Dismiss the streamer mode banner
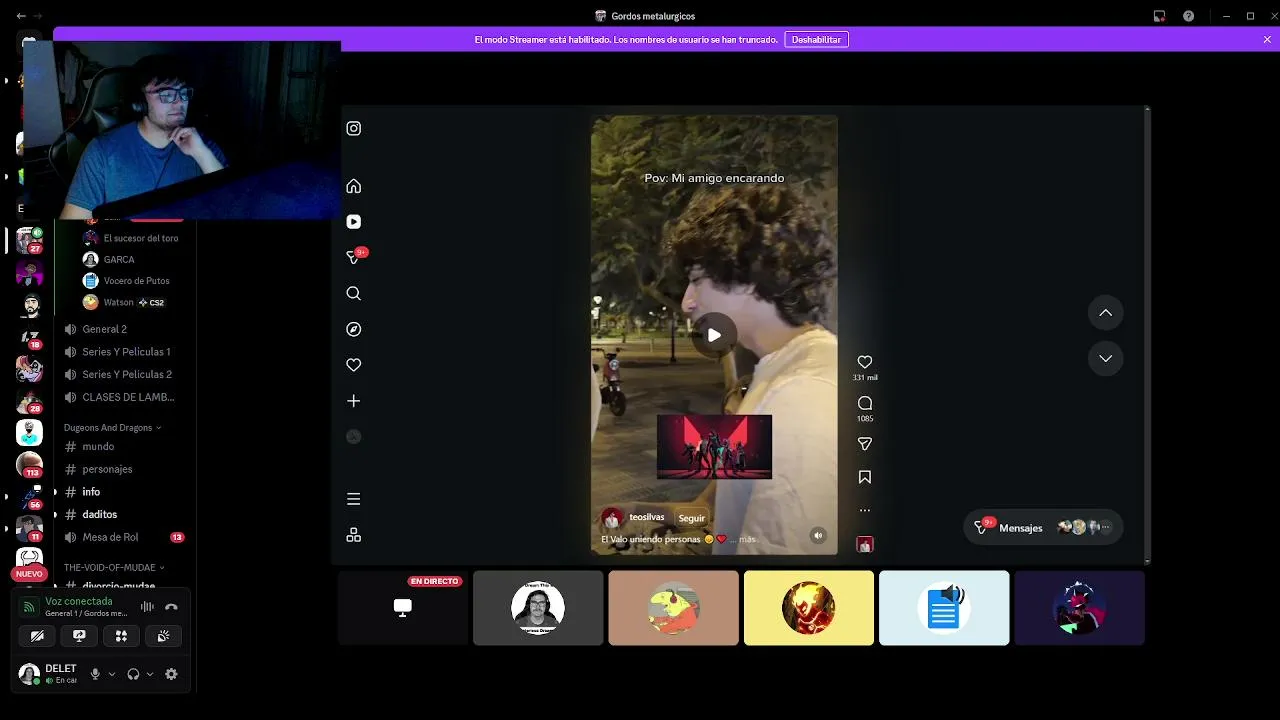1280x720 pixels. 1267,39
